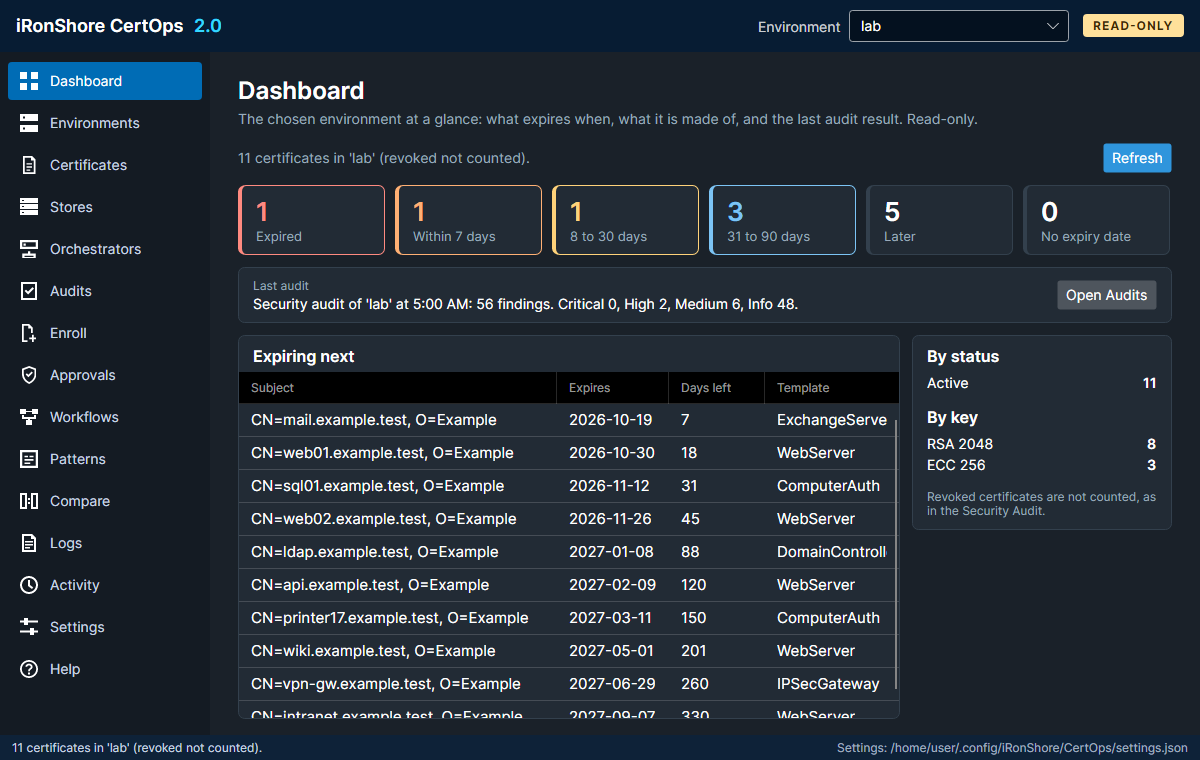The image size is (1200, 760).
Task: Sort by the Template column header
Action: pos(832,388)
